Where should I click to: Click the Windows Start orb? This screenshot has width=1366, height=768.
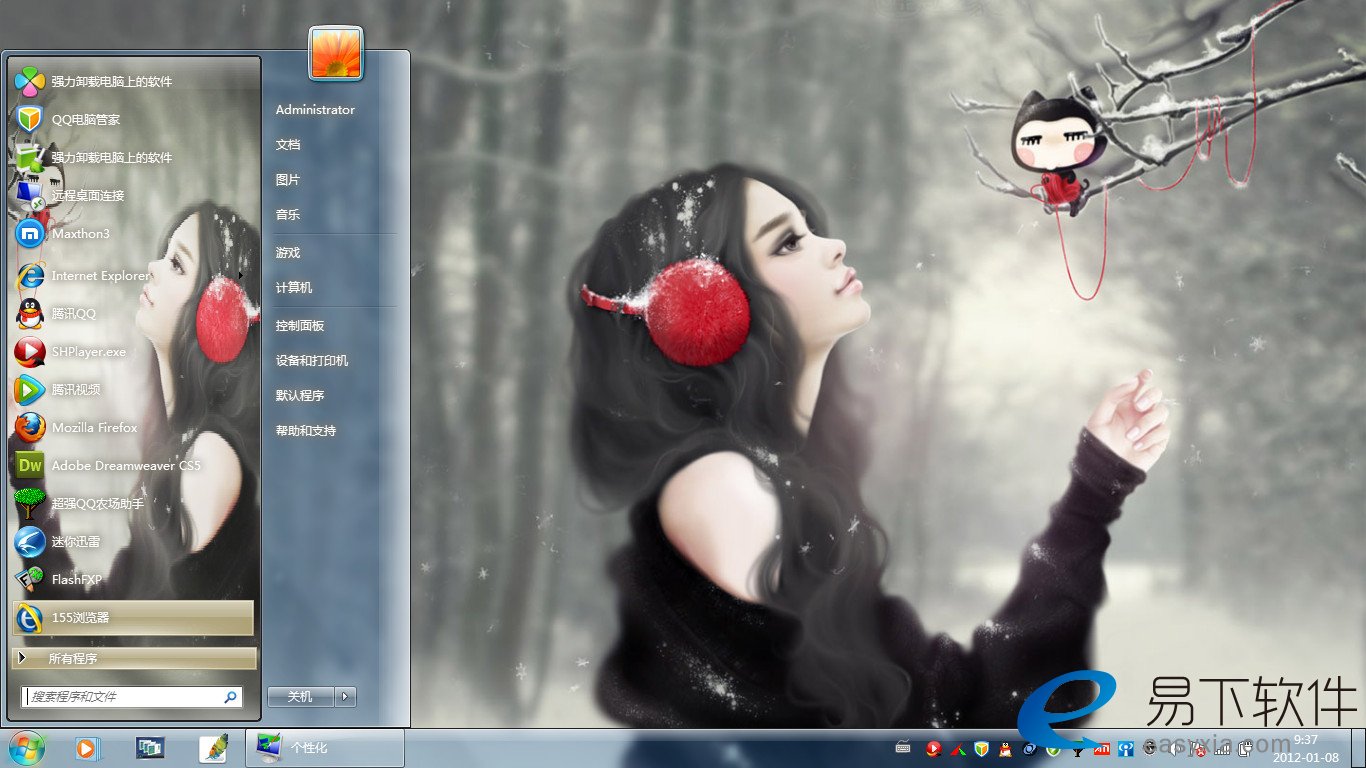coord(26,747)
